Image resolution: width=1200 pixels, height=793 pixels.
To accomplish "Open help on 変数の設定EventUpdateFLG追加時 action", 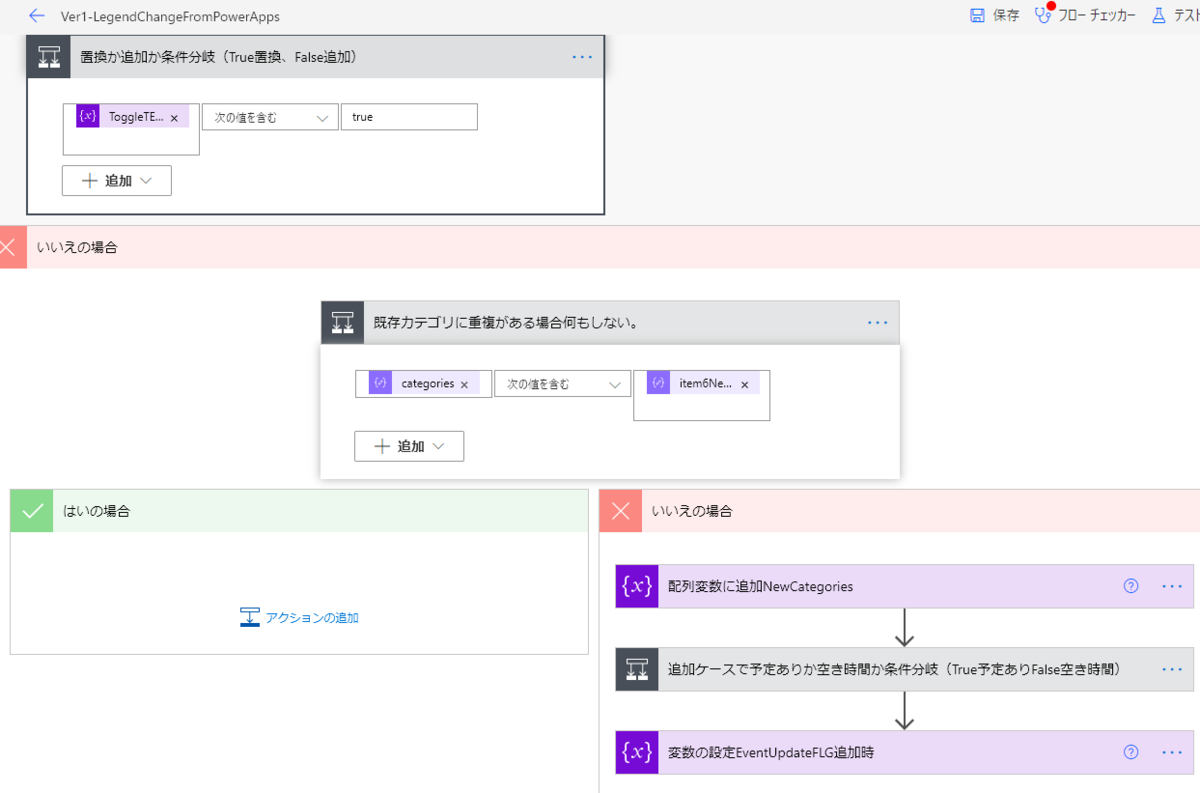I will tap(1131, 752).
